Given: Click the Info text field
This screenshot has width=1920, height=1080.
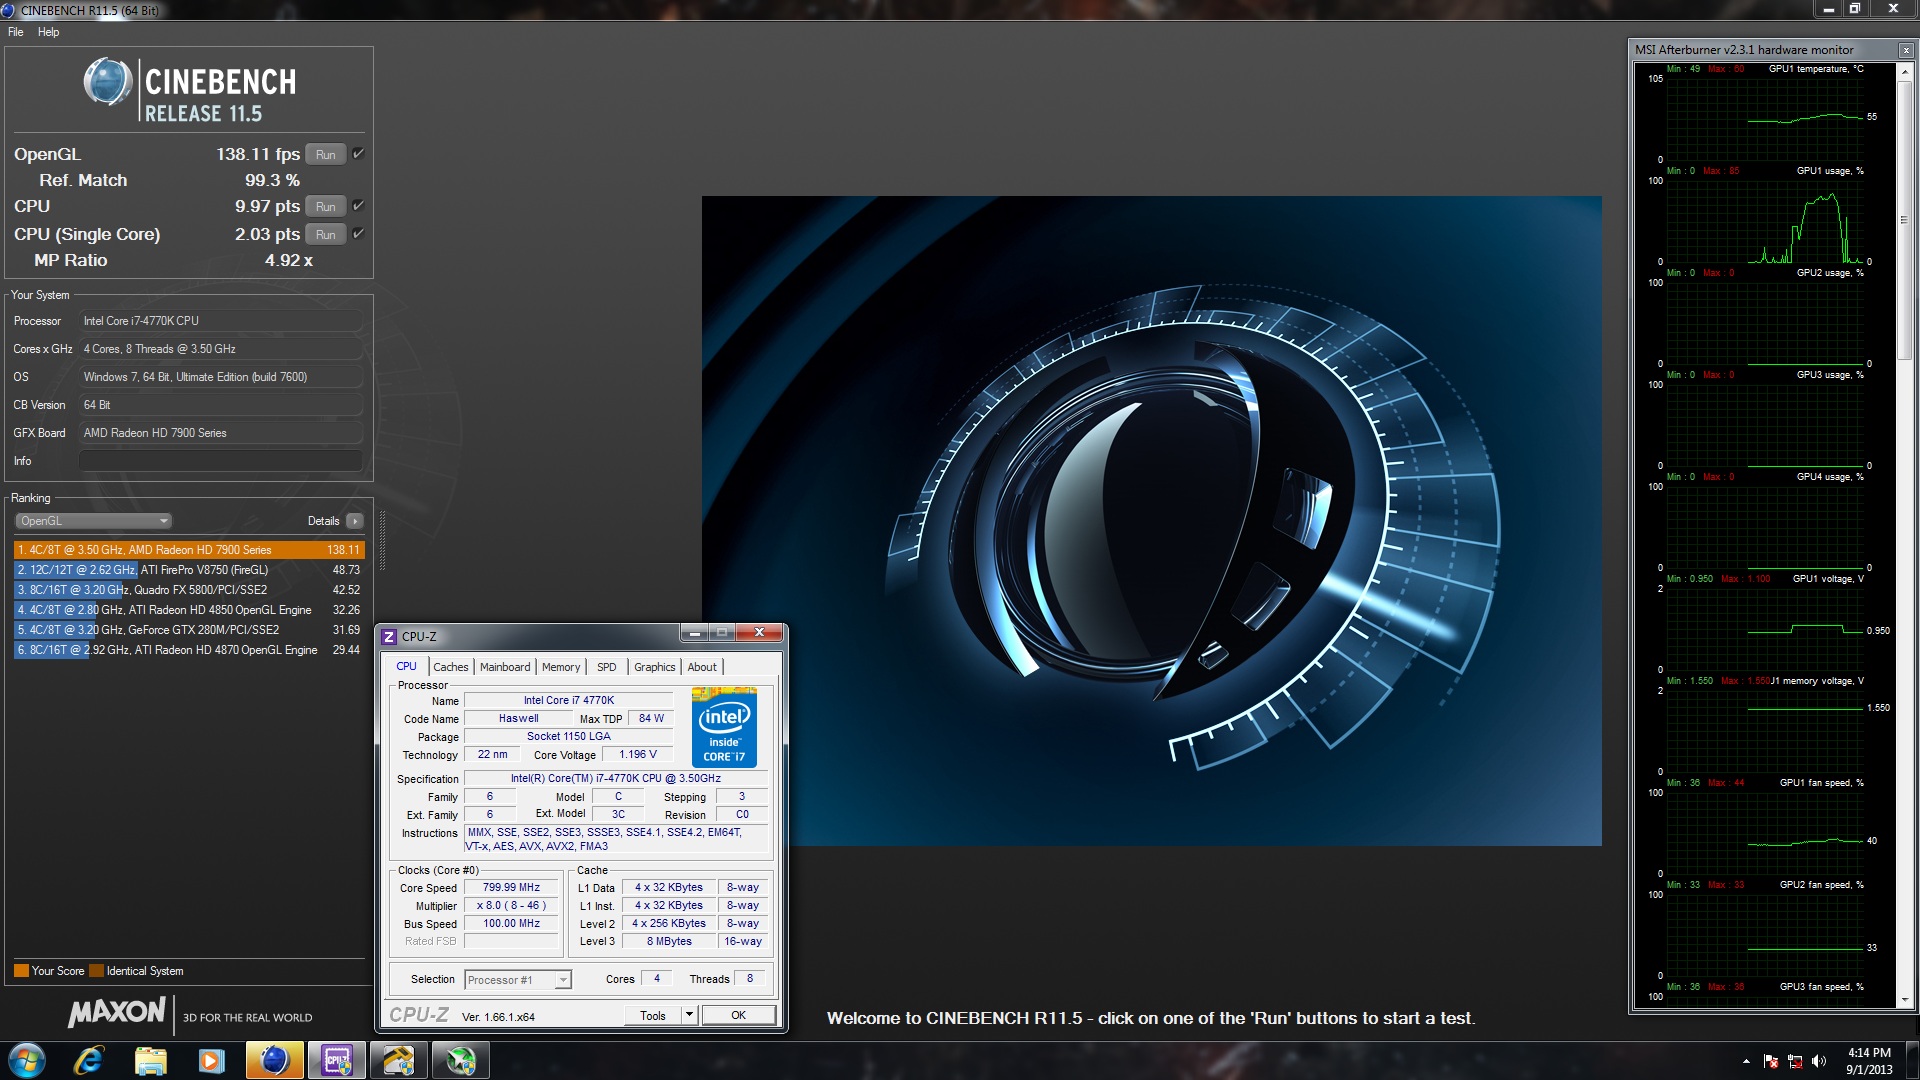Looking at the screenshot, I should (220, 461).
